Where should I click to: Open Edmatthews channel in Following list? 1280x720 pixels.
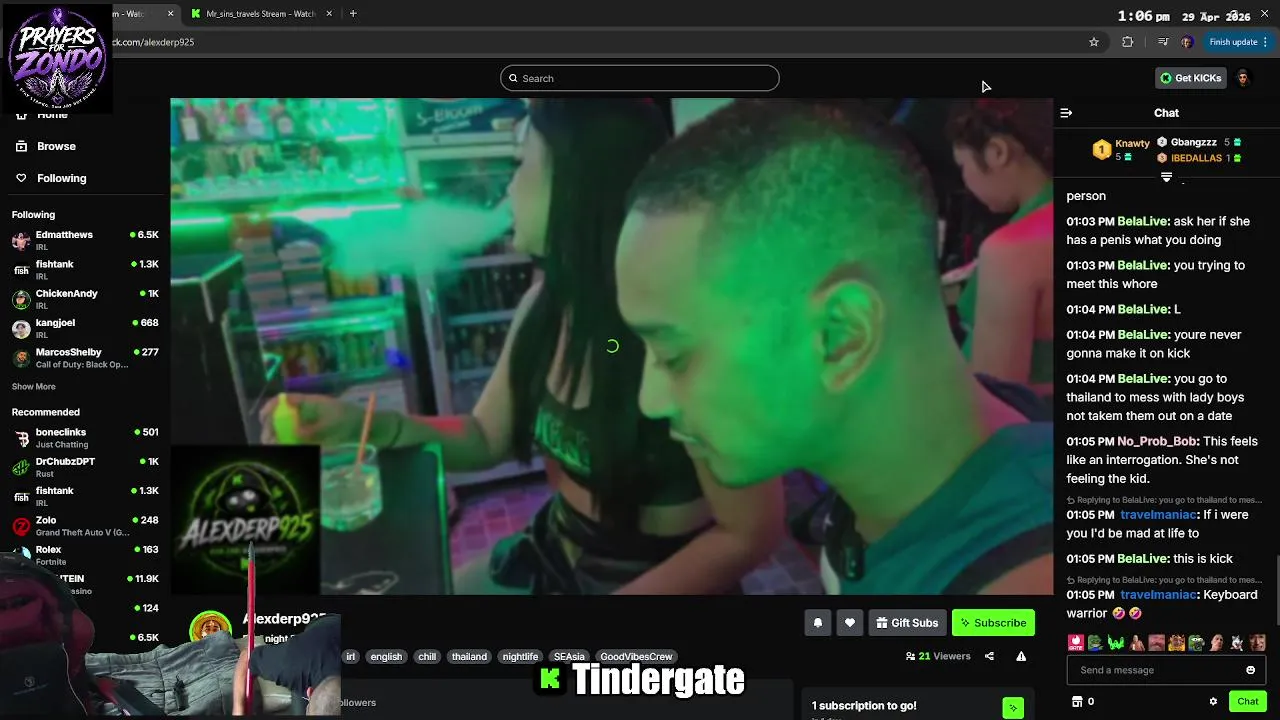(x=85, y=240)
